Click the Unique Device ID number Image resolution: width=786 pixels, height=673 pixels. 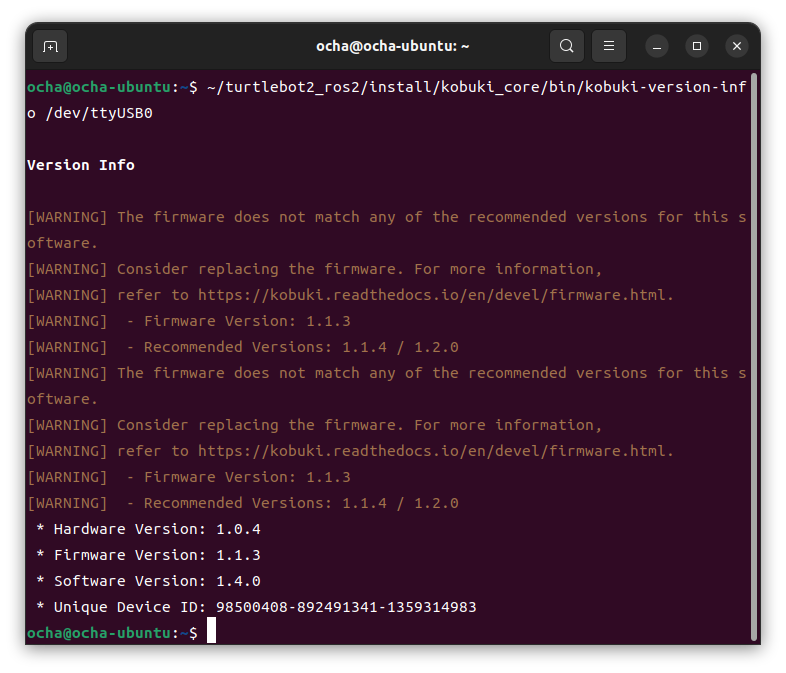[x=346, y=607]
